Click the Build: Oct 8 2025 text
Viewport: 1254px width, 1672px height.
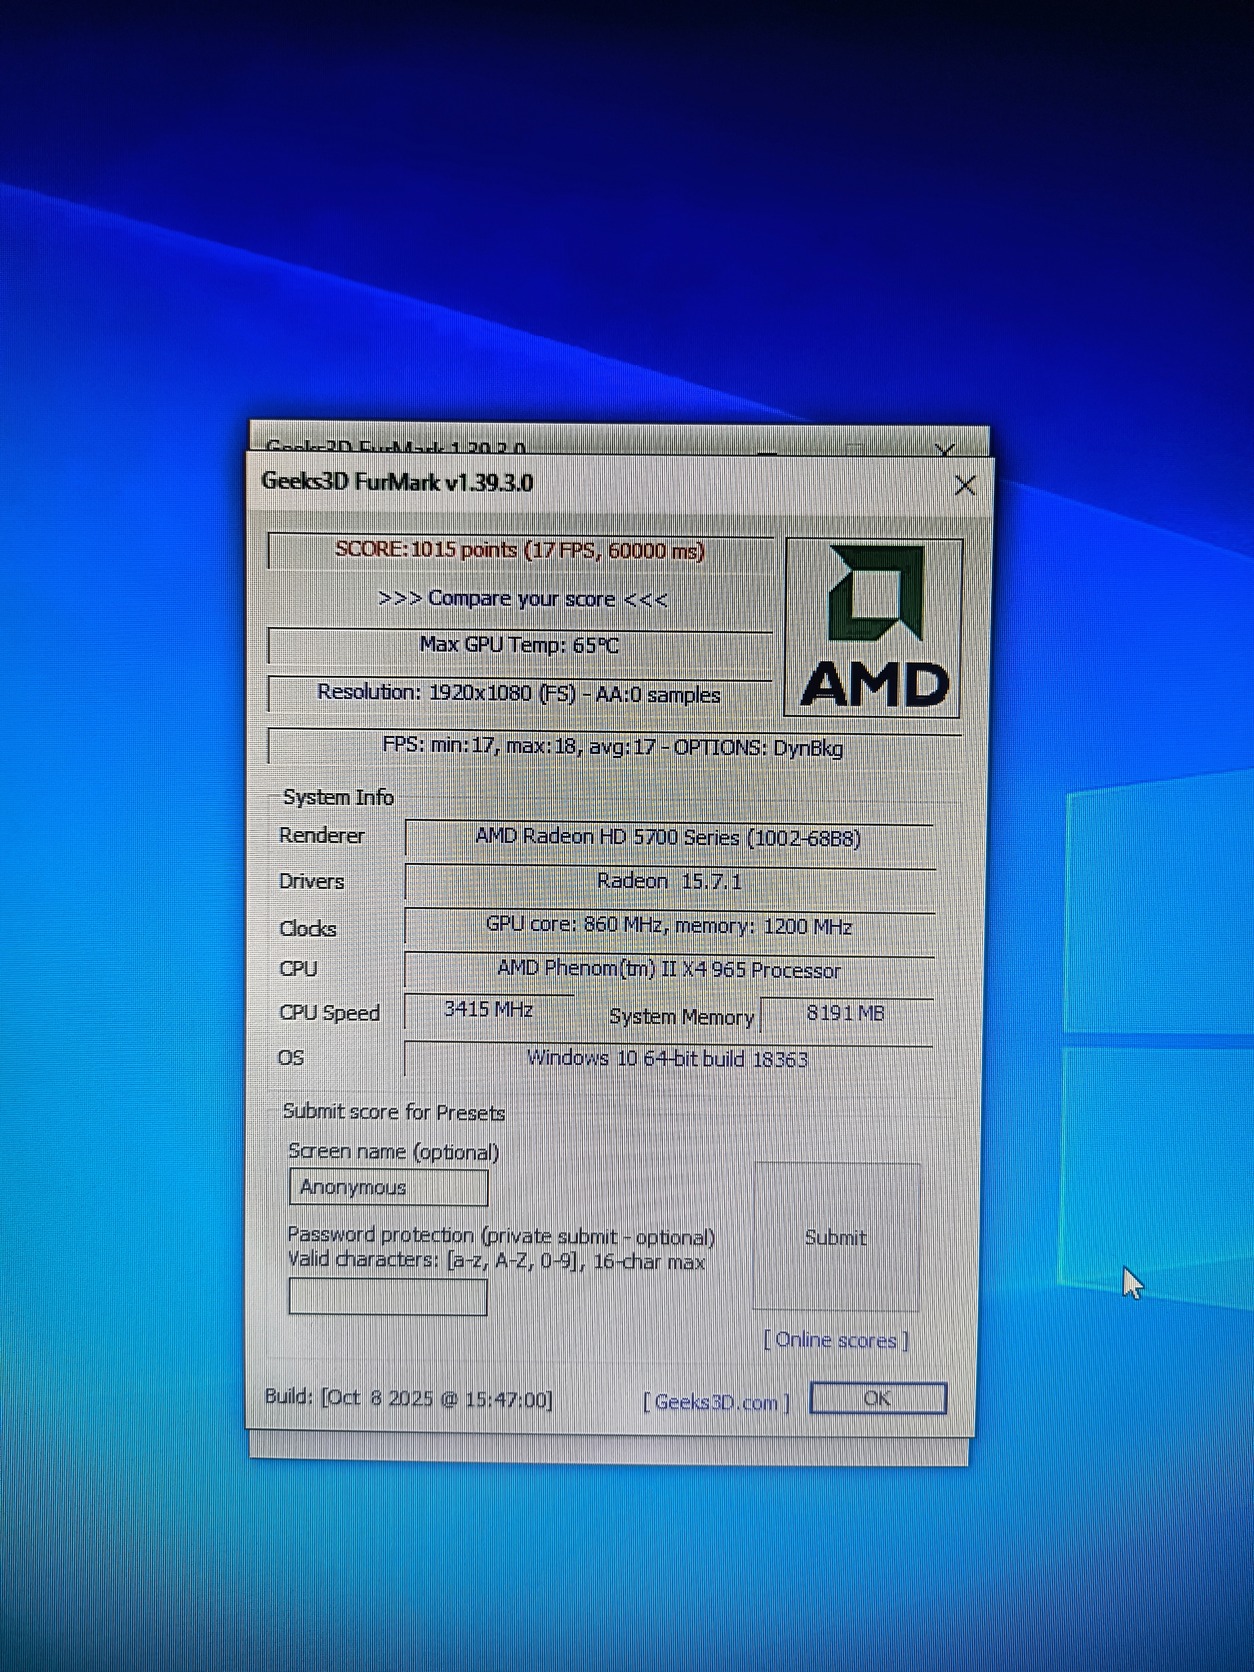[x=408, y=1398]
